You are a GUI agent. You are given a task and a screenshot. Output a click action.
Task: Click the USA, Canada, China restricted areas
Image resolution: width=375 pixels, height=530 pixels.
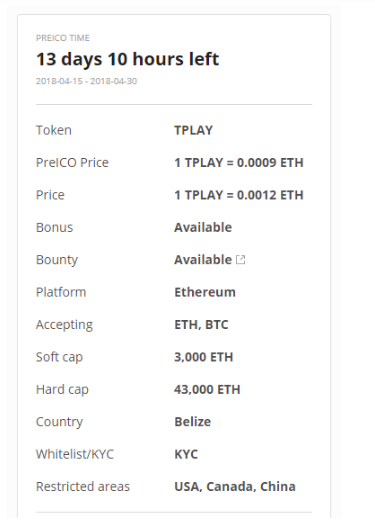(235, 486)
